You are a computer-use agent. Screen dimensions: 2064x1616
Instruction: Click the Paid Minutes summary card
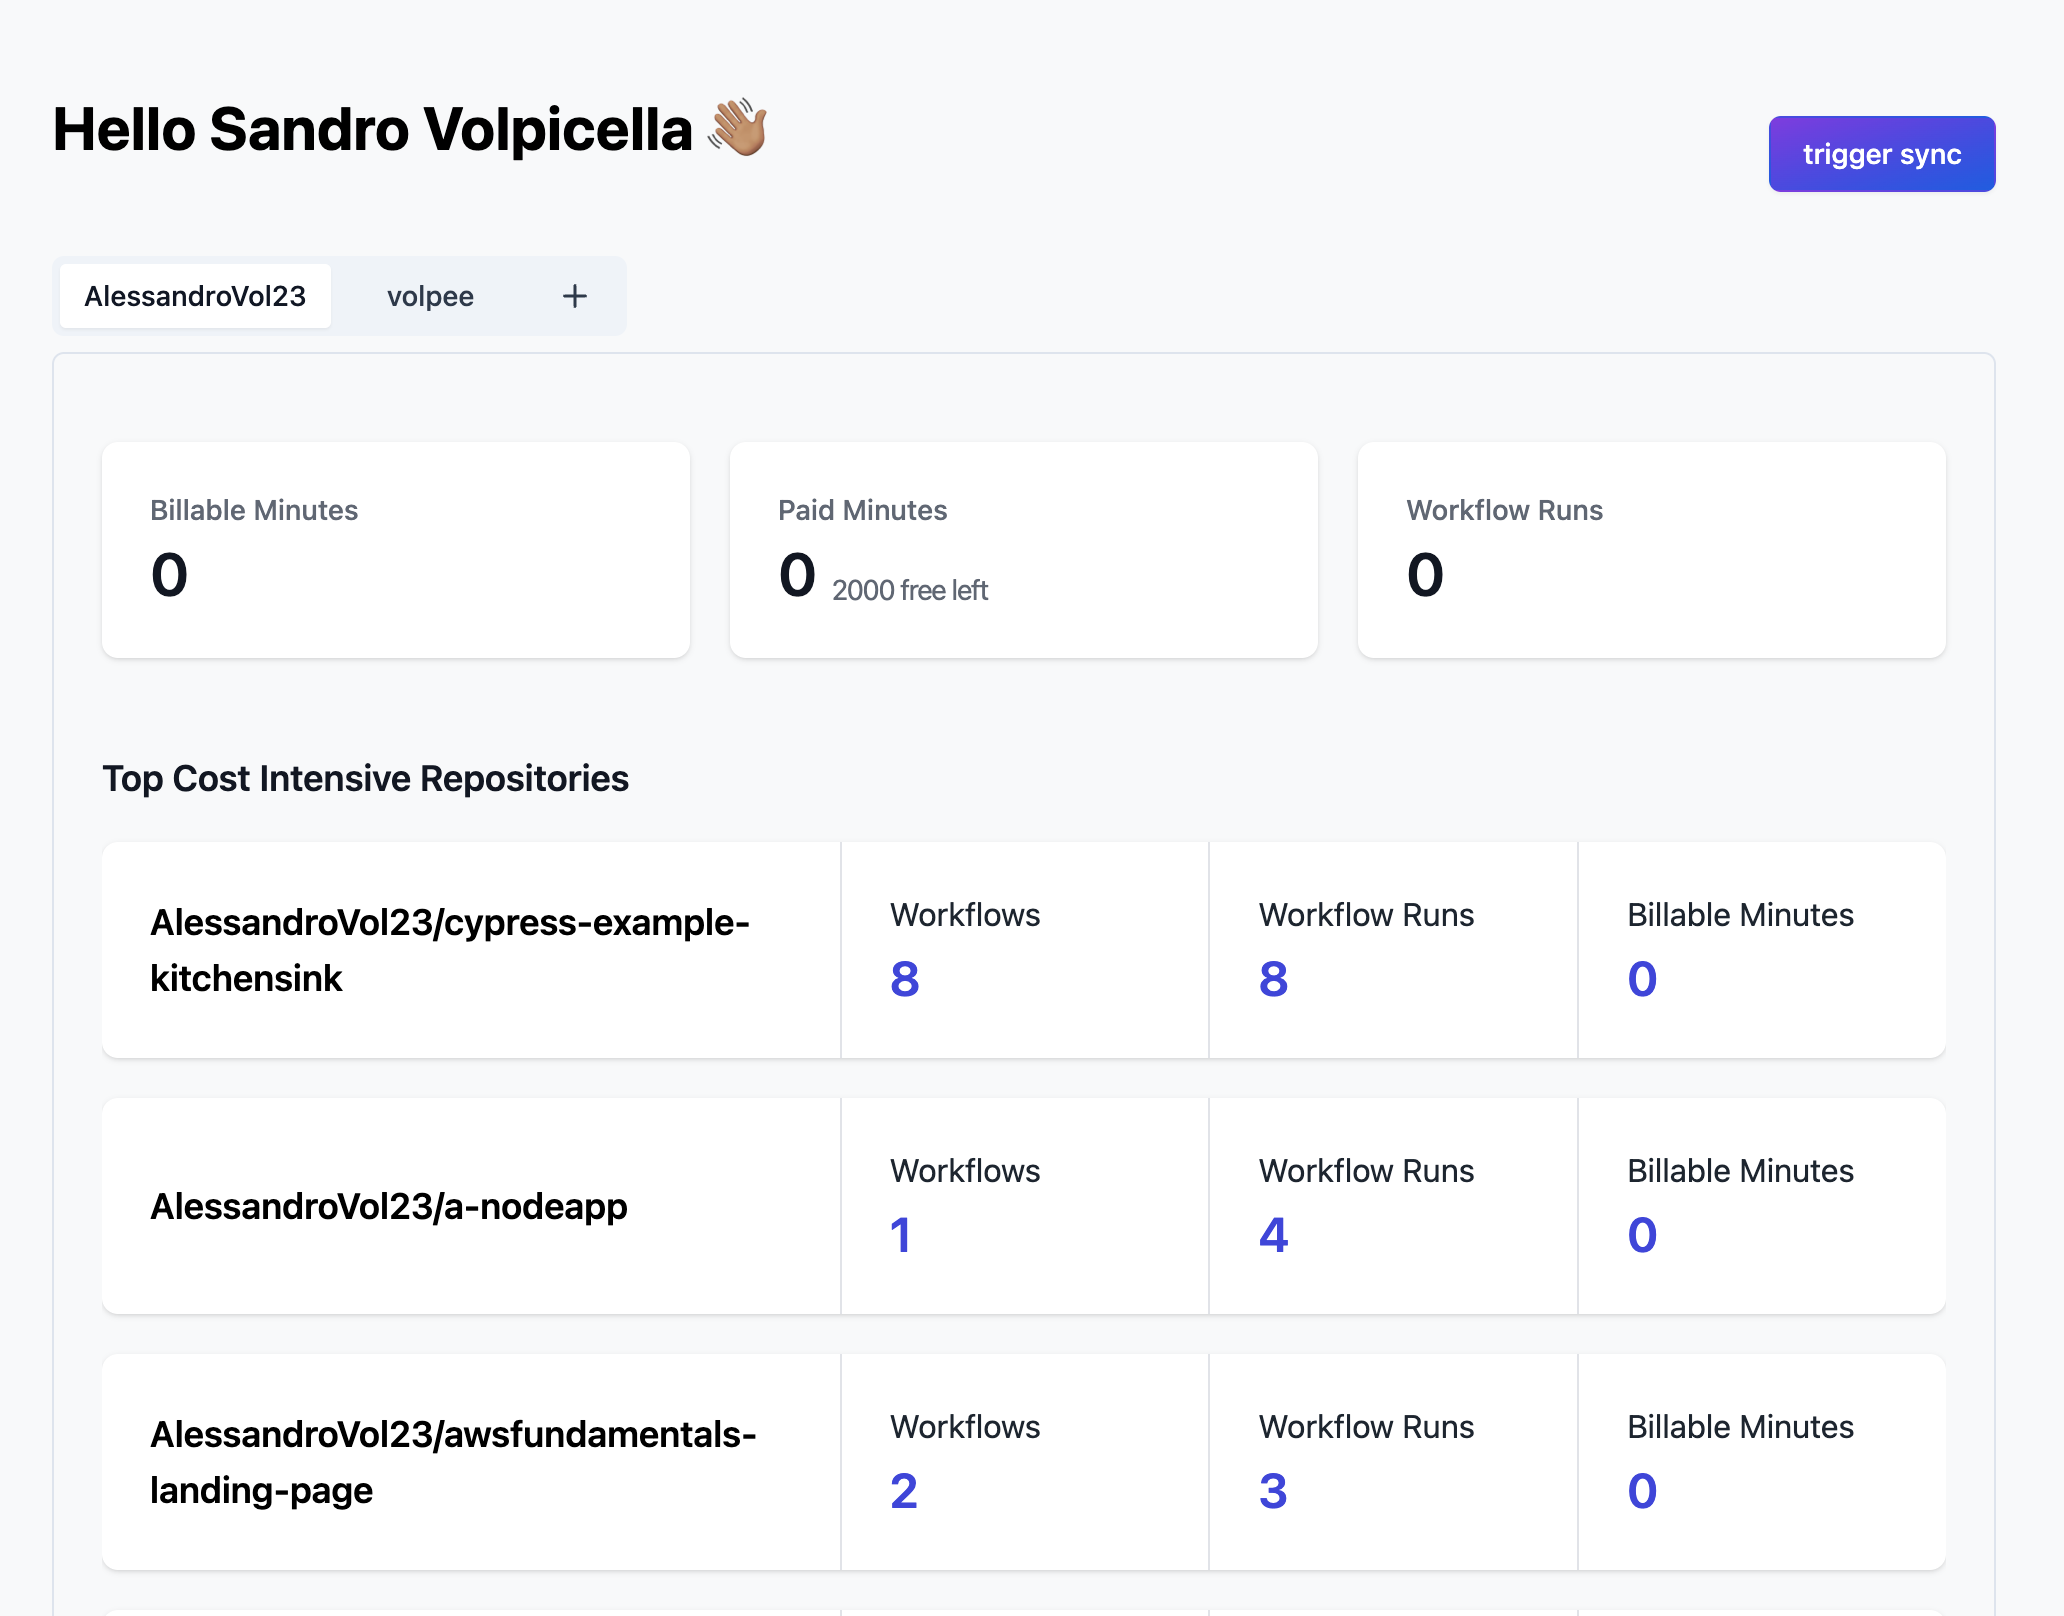[1024, 550]
